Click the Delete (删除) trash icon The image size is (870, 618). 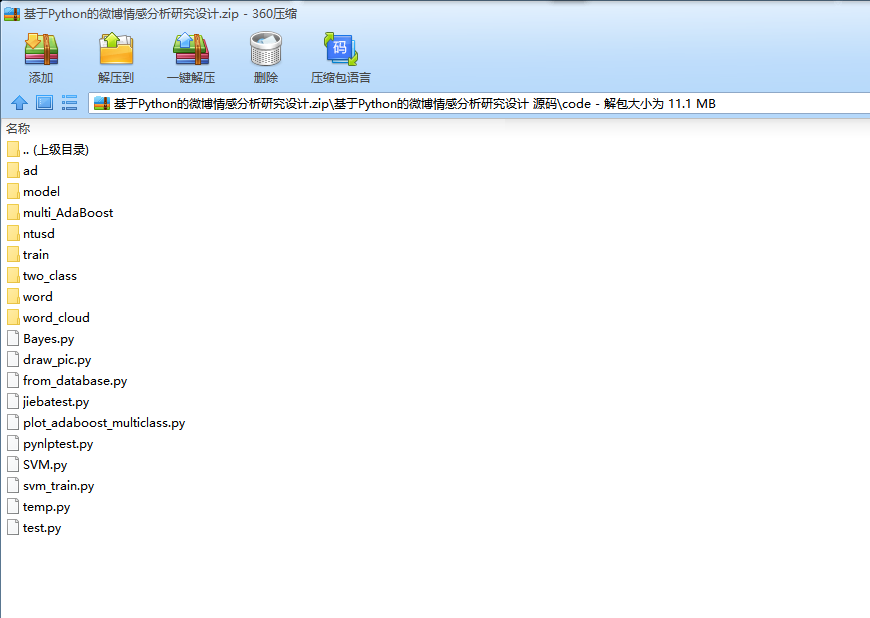click(266, 49)
